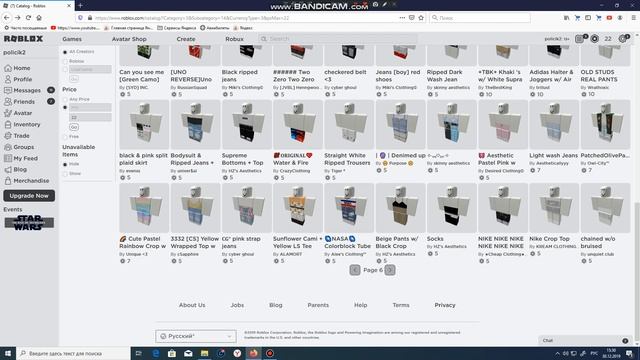Reload the page in the browser
This screenshot has width=640, height=360.
pos(28,18)
